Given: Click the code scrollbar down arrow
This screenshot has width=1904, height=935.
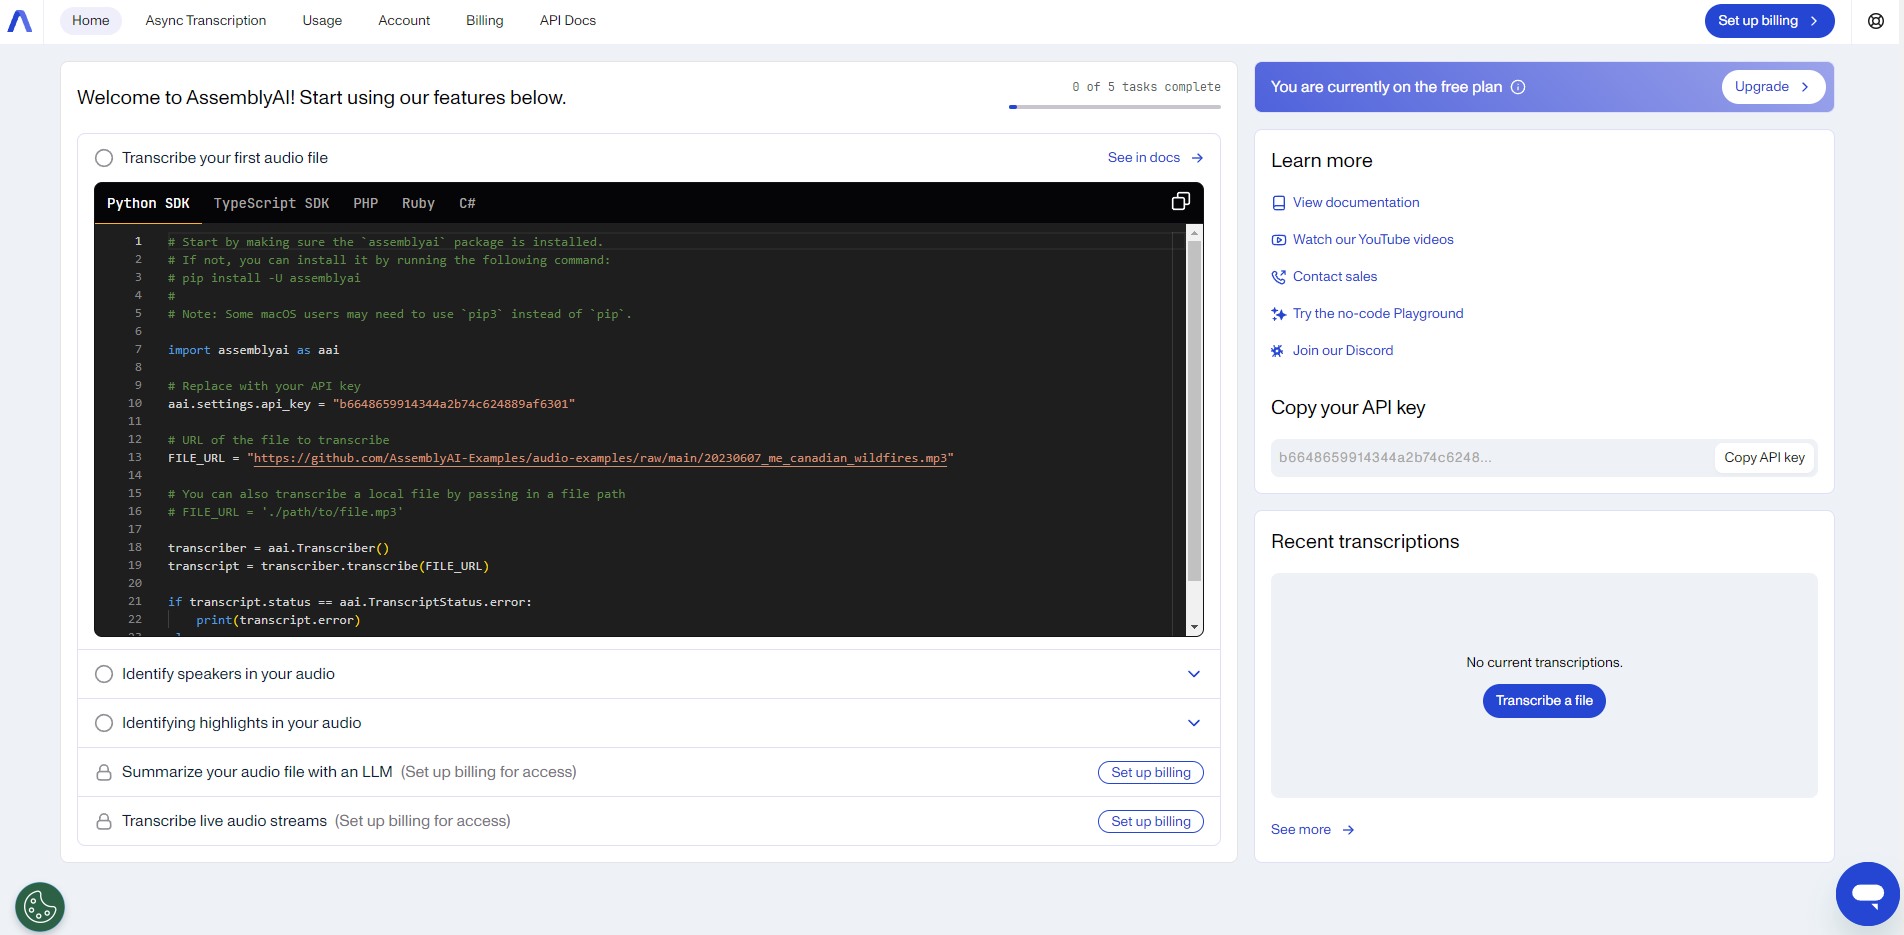Looking at the screenshot, I should click(x=1194, y=628).
